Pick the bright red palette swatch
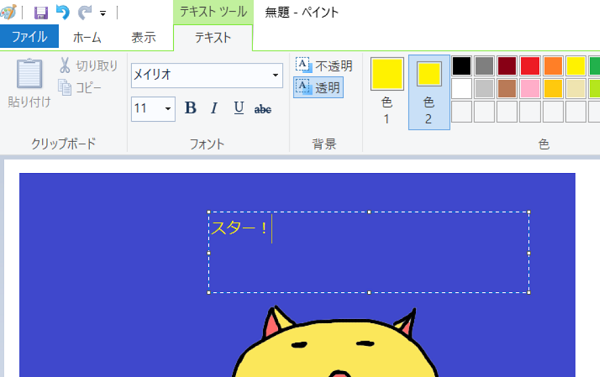 (x=530, y=66)
